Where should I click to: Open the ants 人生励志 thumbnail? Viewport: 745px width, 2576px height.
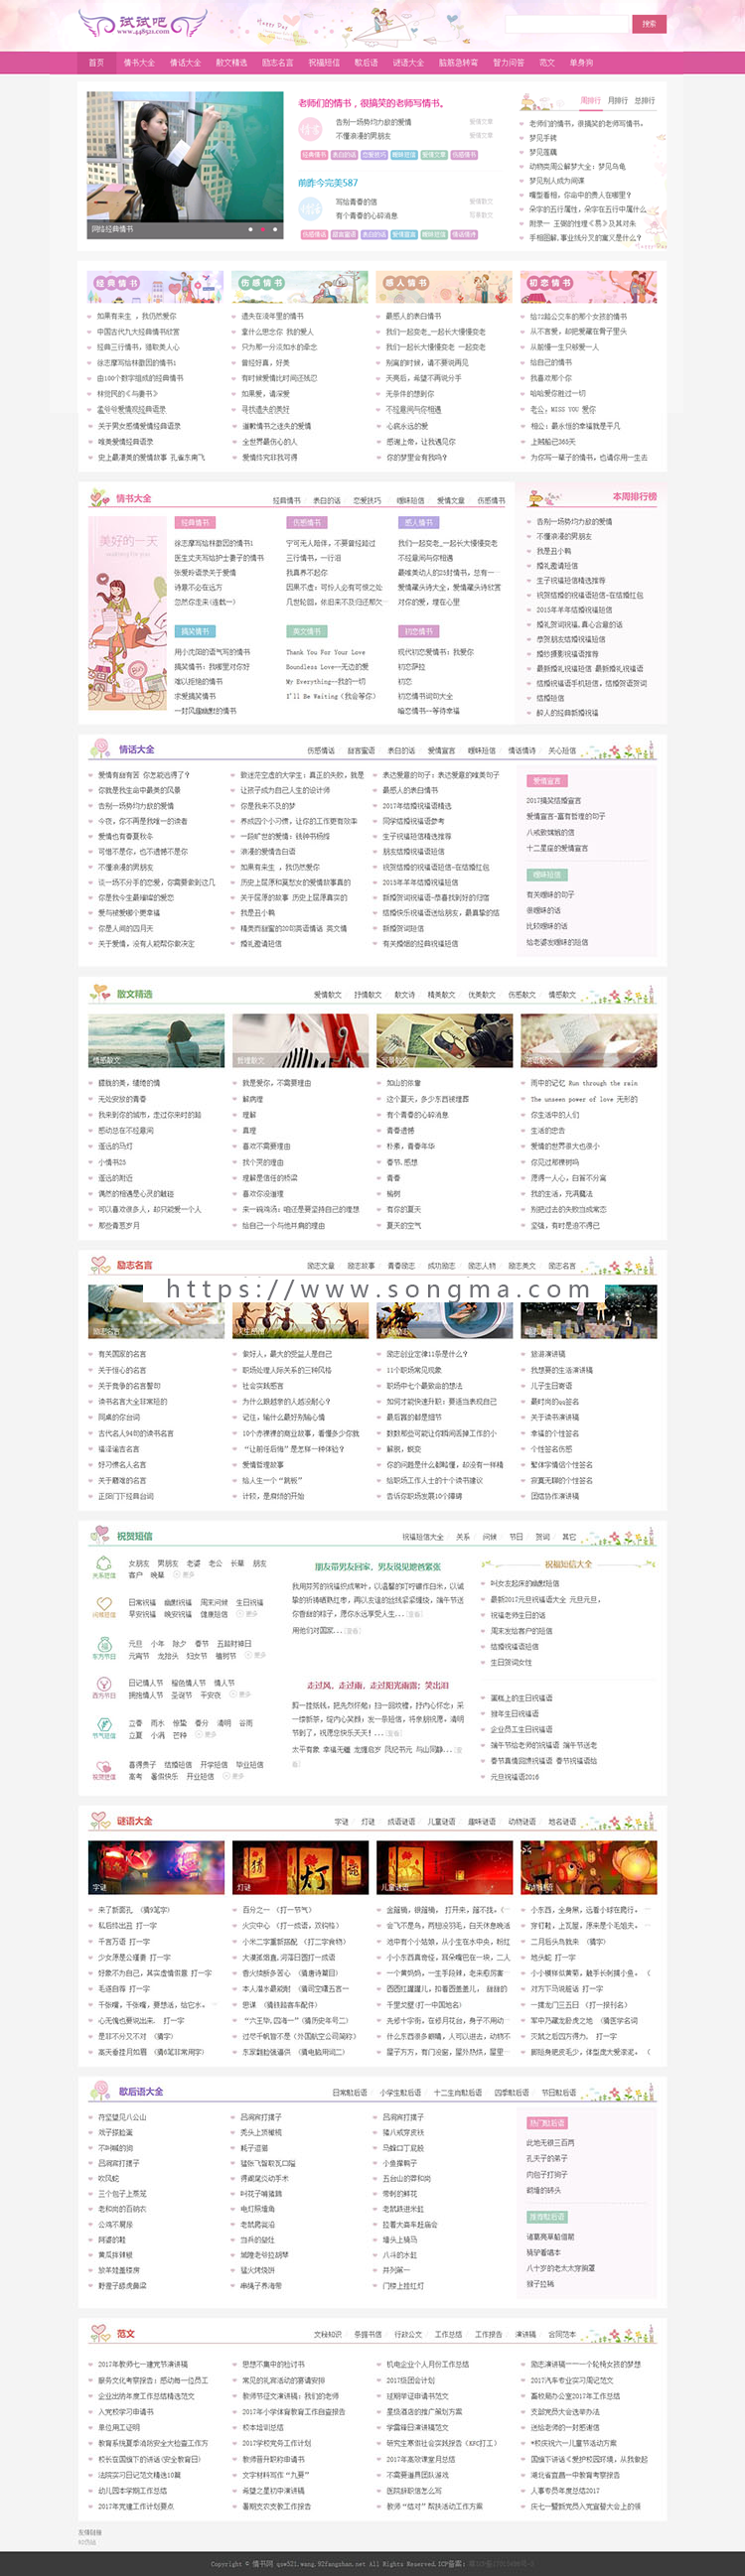pos(300,1312)
